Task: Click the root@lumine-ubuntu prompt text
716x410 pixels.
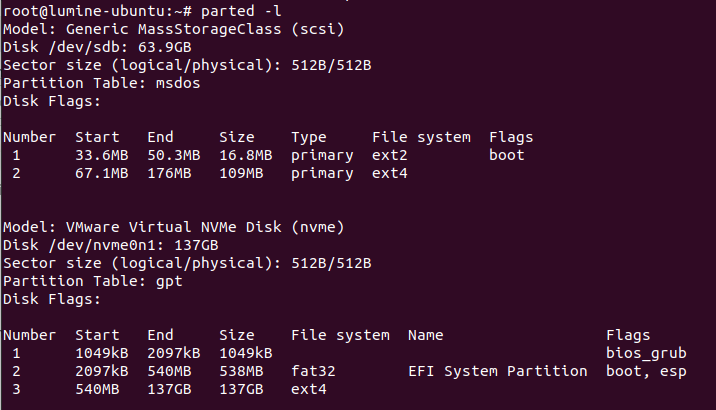Action: tap(85, 11)
